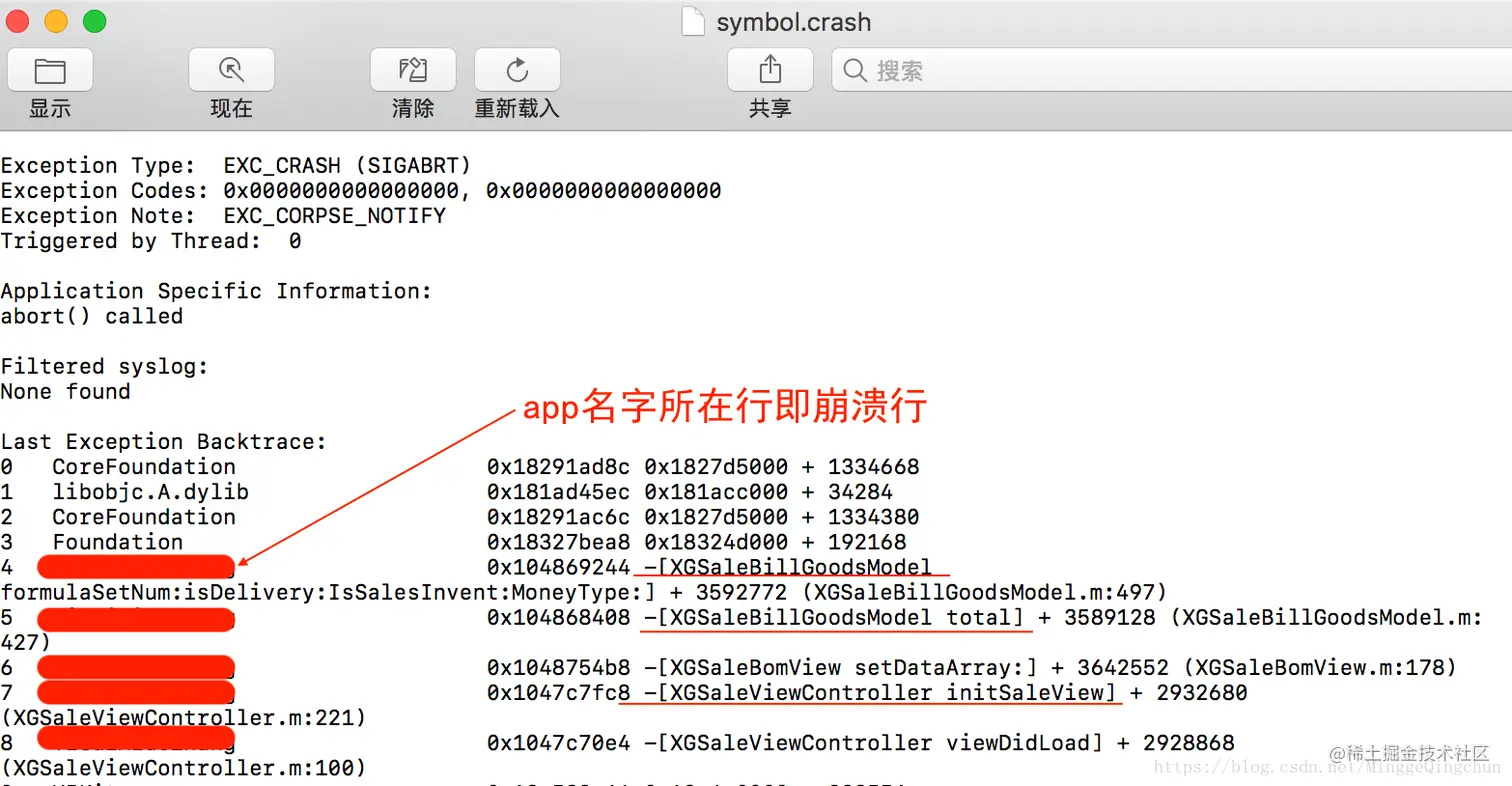Click "Application Specific Information:" text

pos(217,291)
